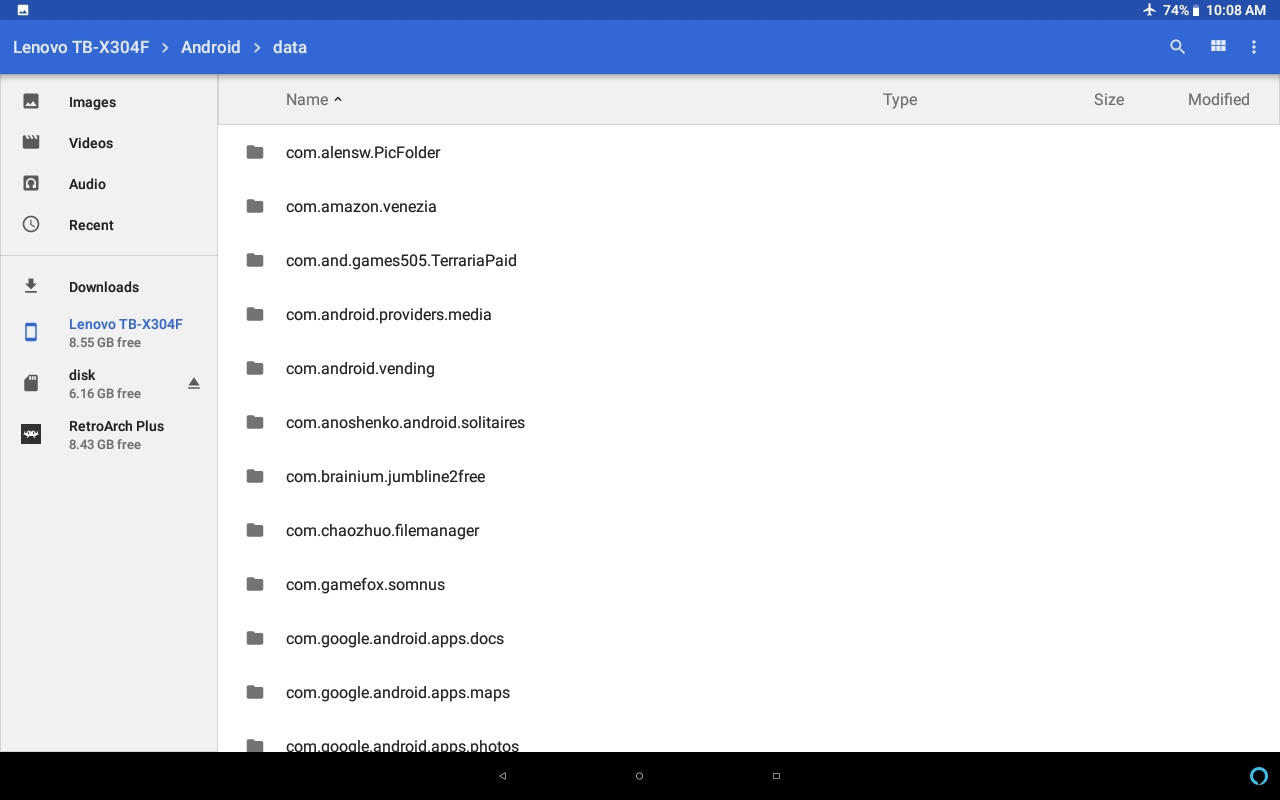Open the com.brainium.jumbline2free folder name
This screenshot has height=800, width=1280.
(385, 476)
